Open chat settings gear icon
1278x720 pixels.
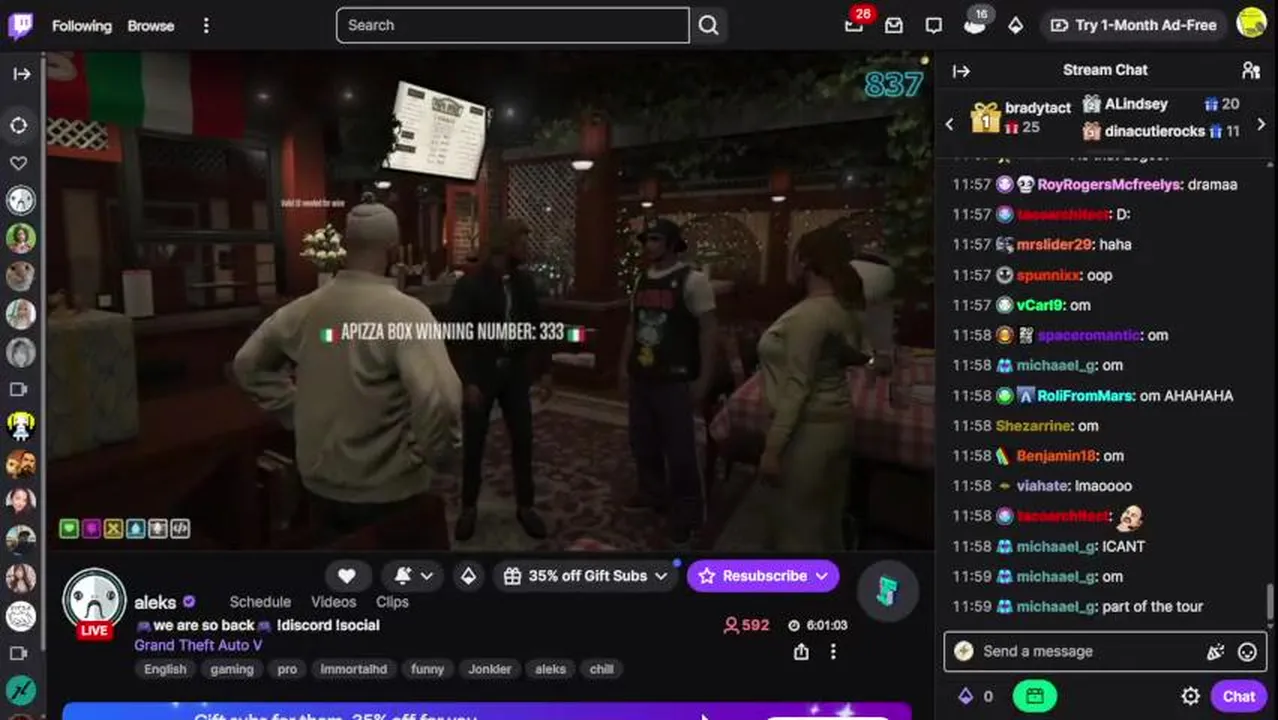(1190, 697)
